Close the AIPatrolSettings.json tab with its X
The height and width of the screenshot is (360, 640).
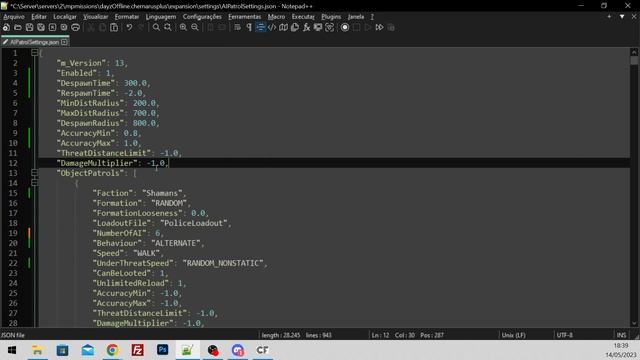(64, 42)
